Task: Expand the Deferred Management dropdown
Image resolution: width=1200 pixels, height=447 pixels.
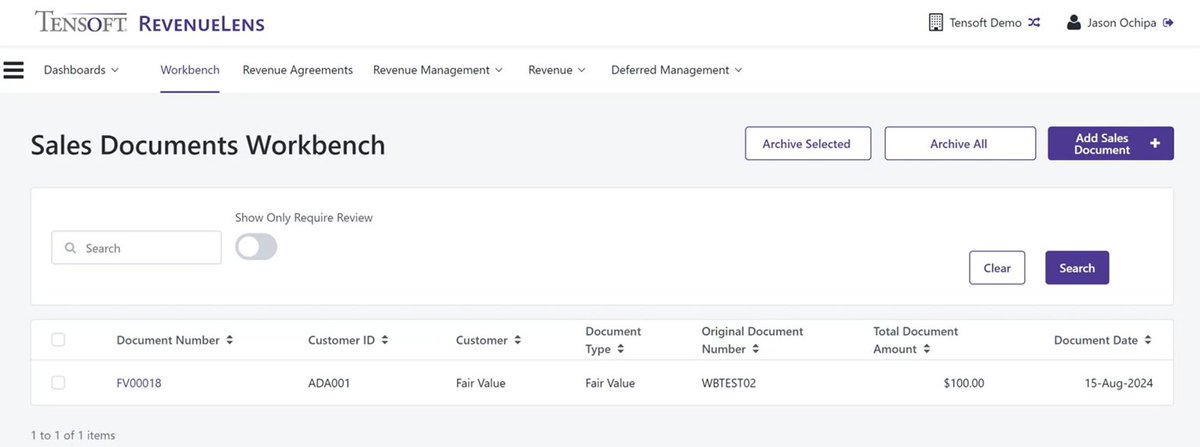Action: (677, 70)
